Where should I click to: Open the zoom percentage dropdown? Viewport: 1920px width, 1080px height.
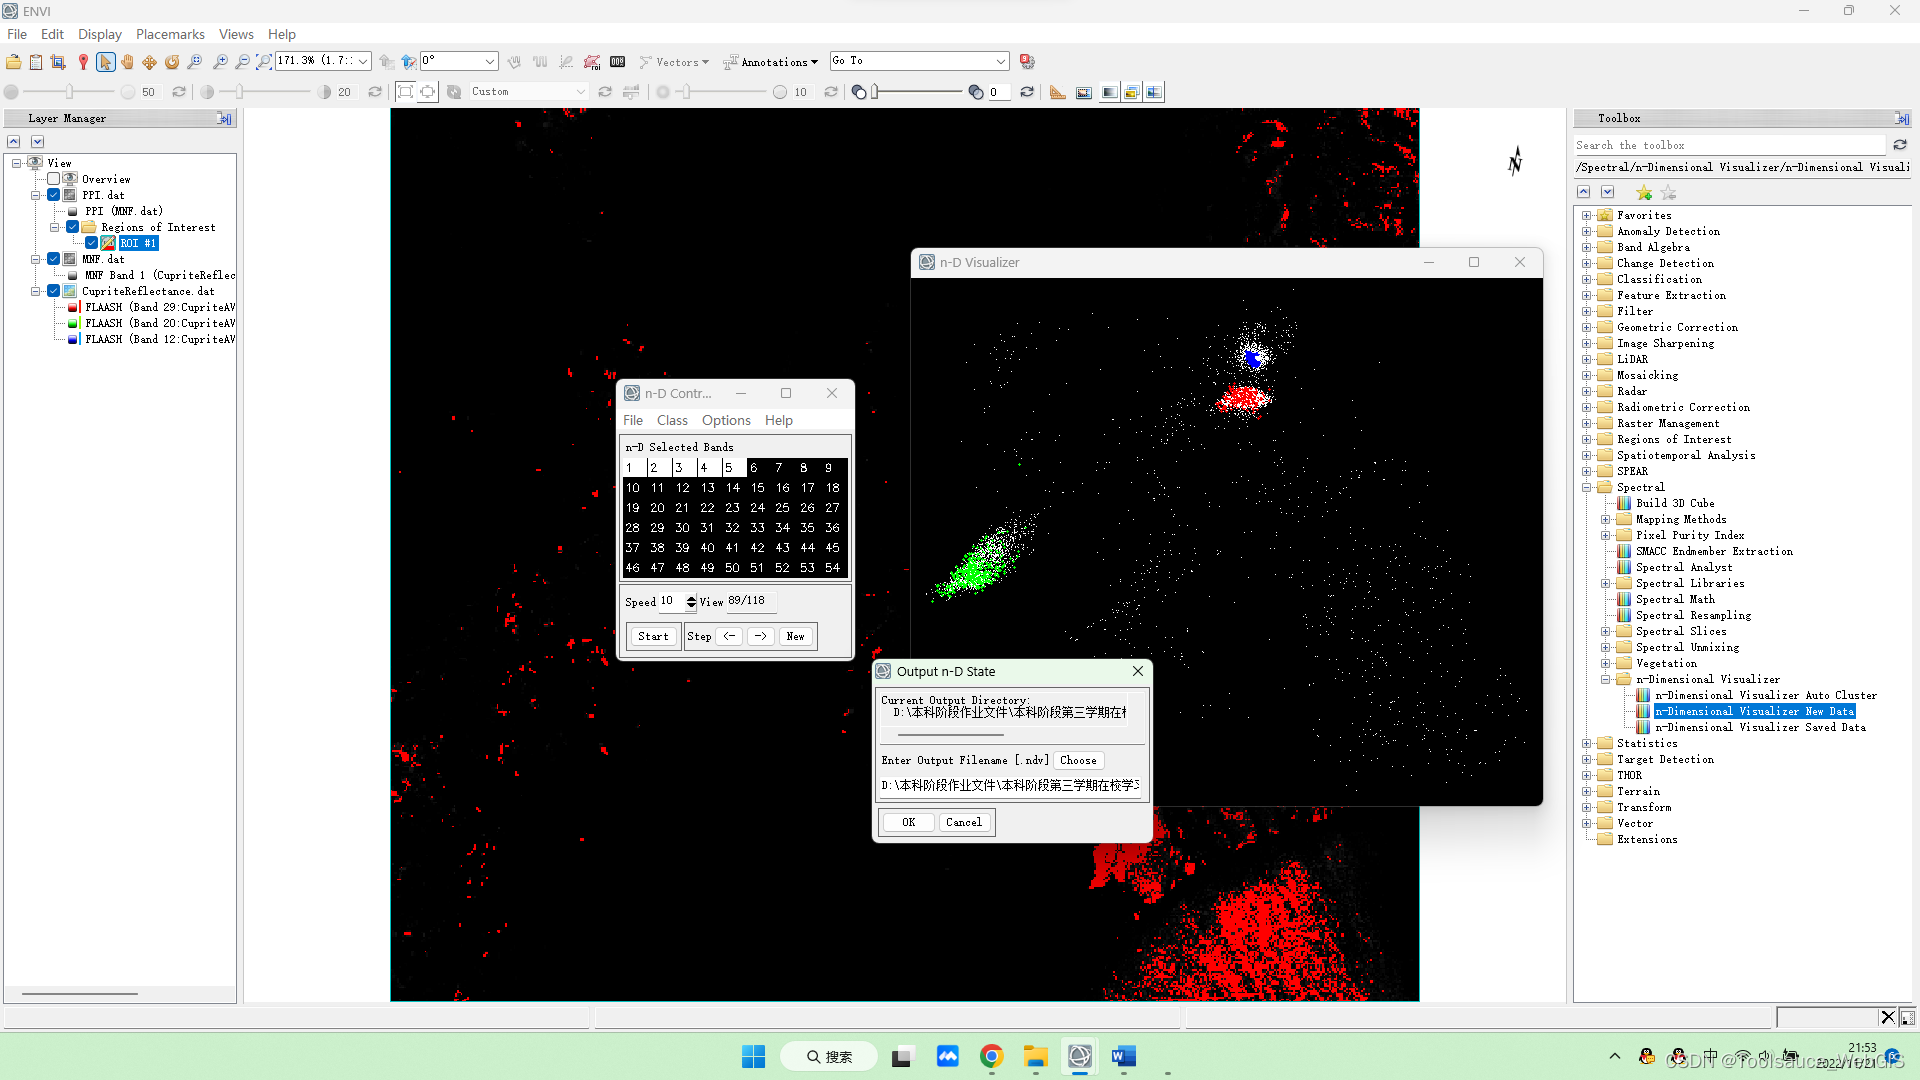tap(363, 61)
